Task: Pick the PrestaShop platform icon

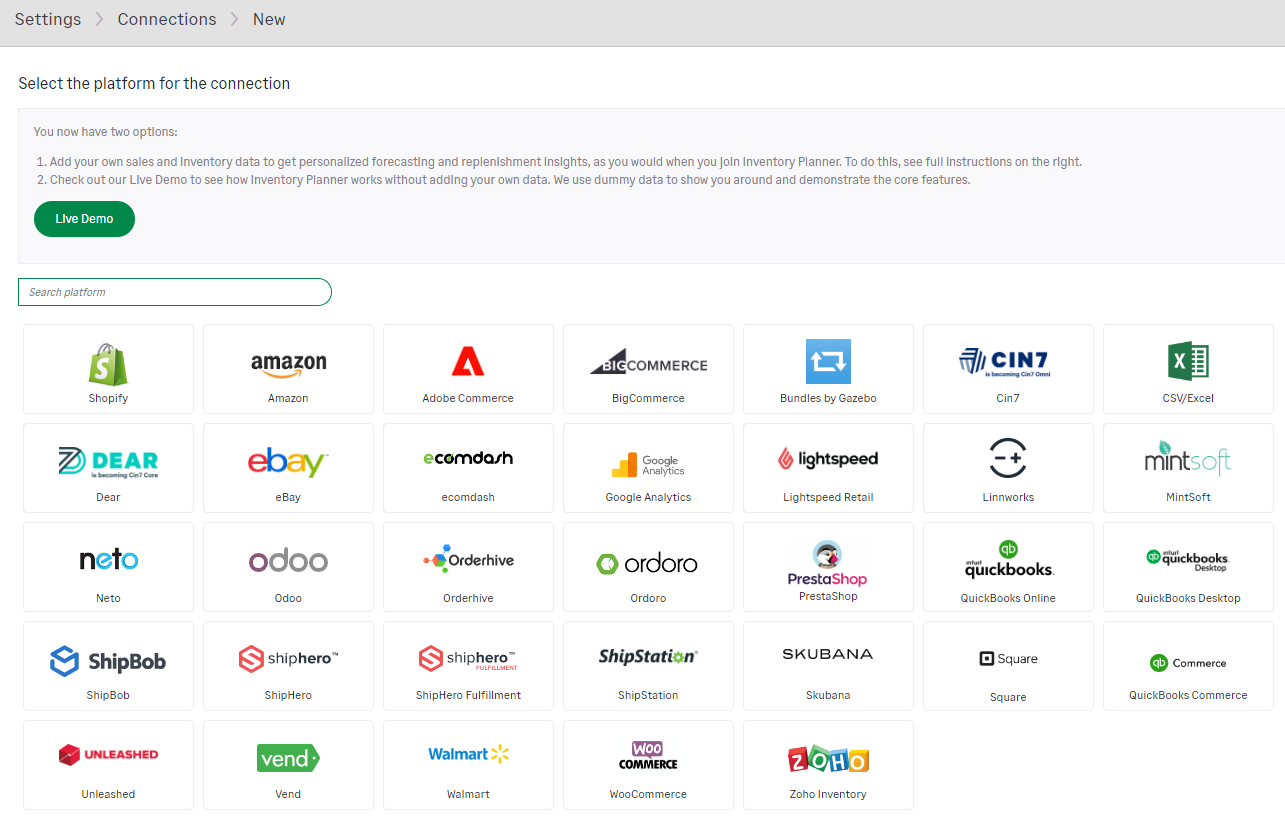Action: pyautogui.click(x=828, y=564)
